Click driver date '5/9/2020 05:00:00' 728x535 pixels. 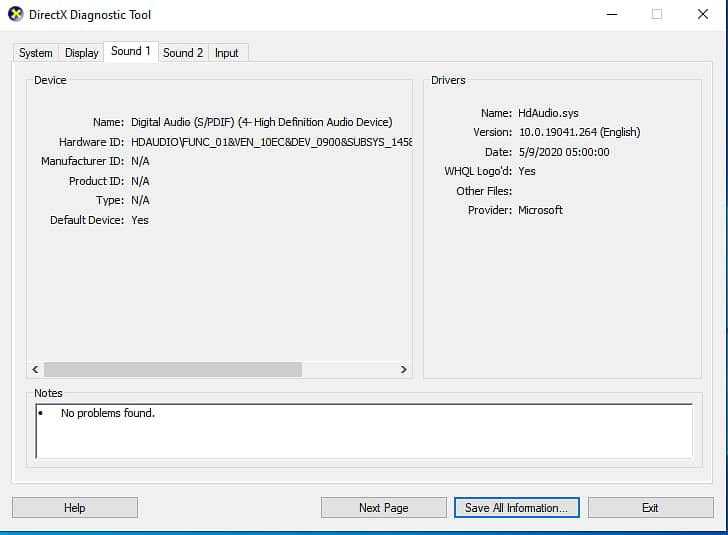point(564,152)
